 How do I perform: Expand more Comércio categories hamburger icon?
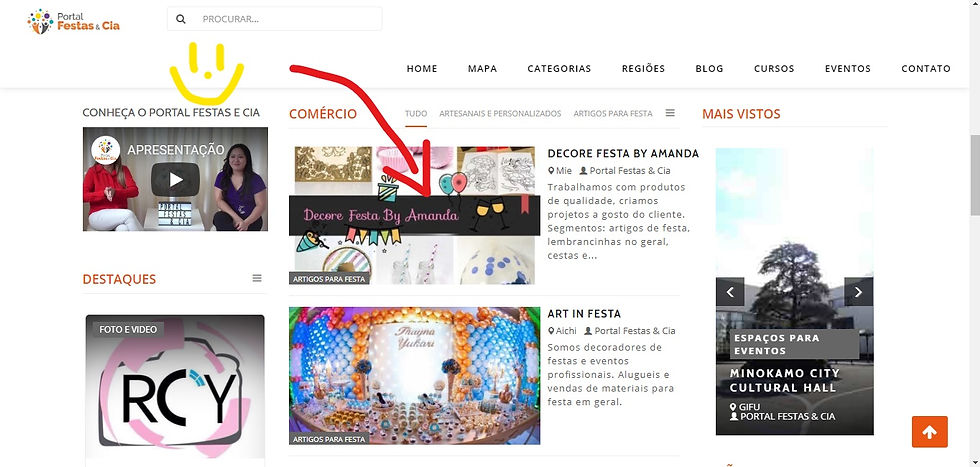670,113
